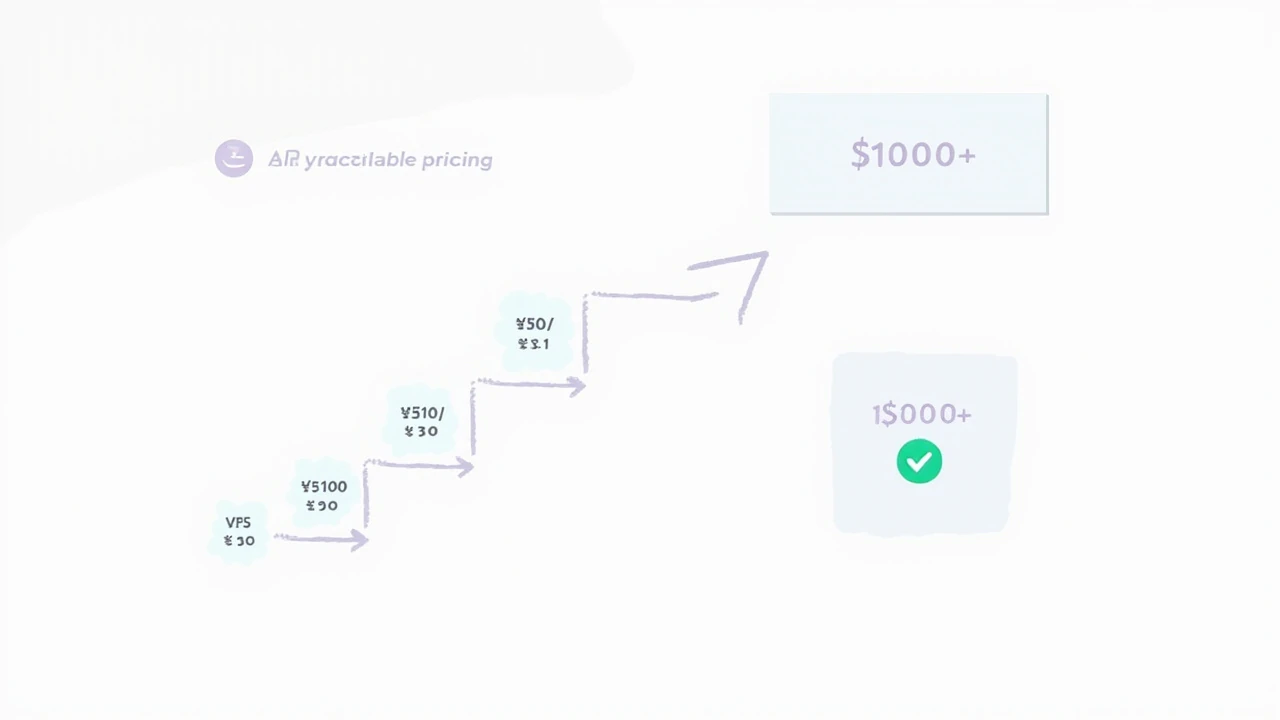Screen dimensions: 1280x720
Task: Click the green checkmark badge
Action: (919, 462)
